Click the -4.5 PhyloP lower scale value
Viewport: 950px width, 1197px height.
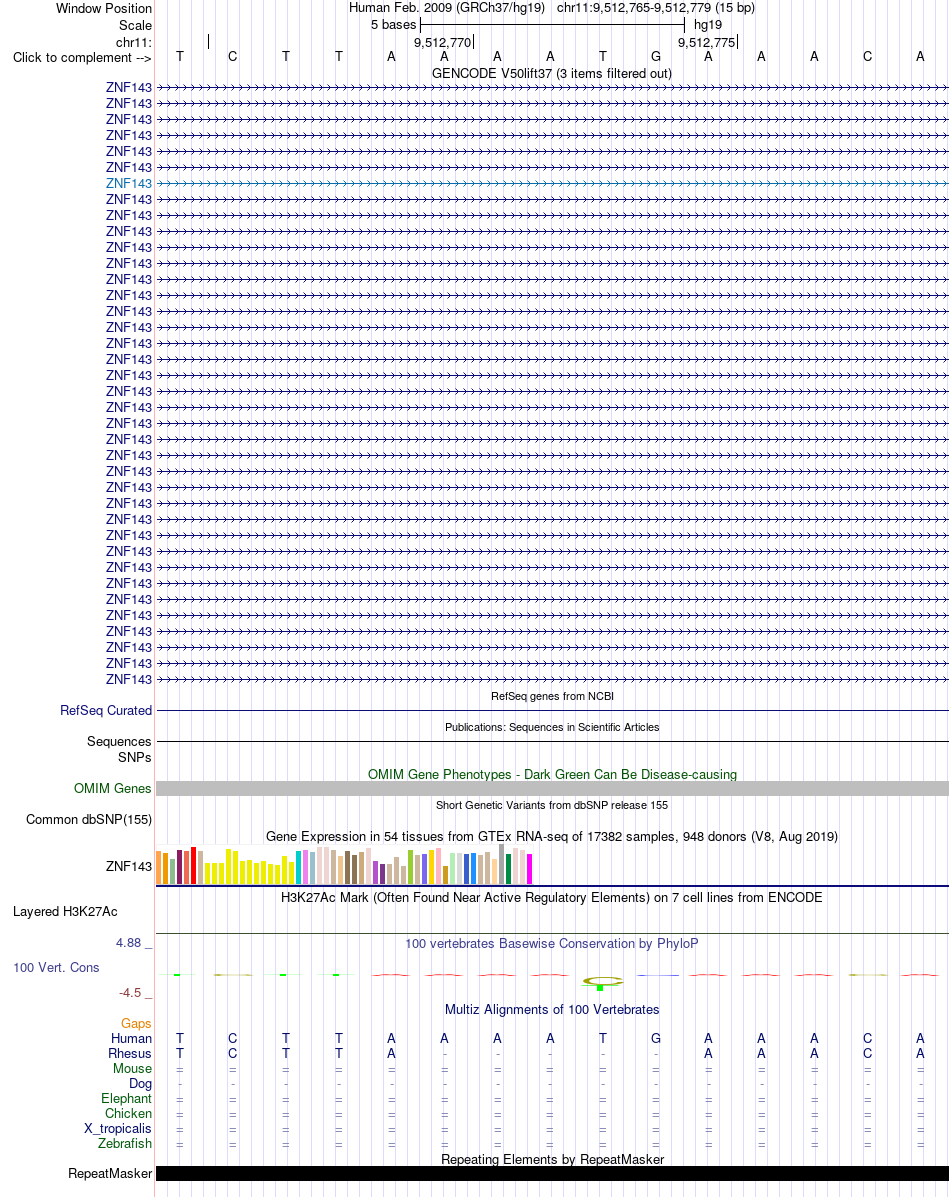tap(131, 993)
